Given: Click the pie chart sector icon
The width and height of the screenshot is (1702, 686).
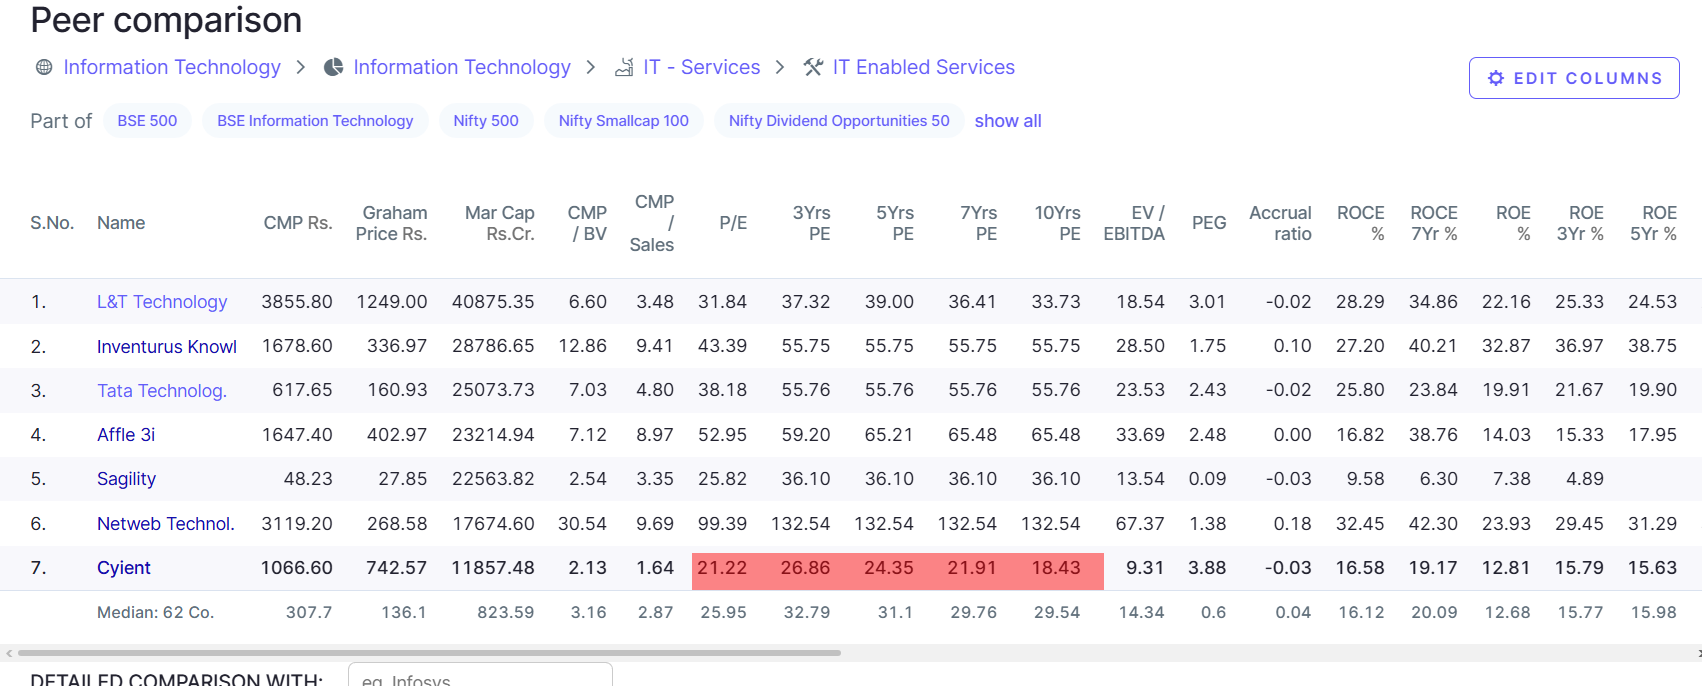Looking at the screenshot, I should pyautogui.click(x=334, y=67).
